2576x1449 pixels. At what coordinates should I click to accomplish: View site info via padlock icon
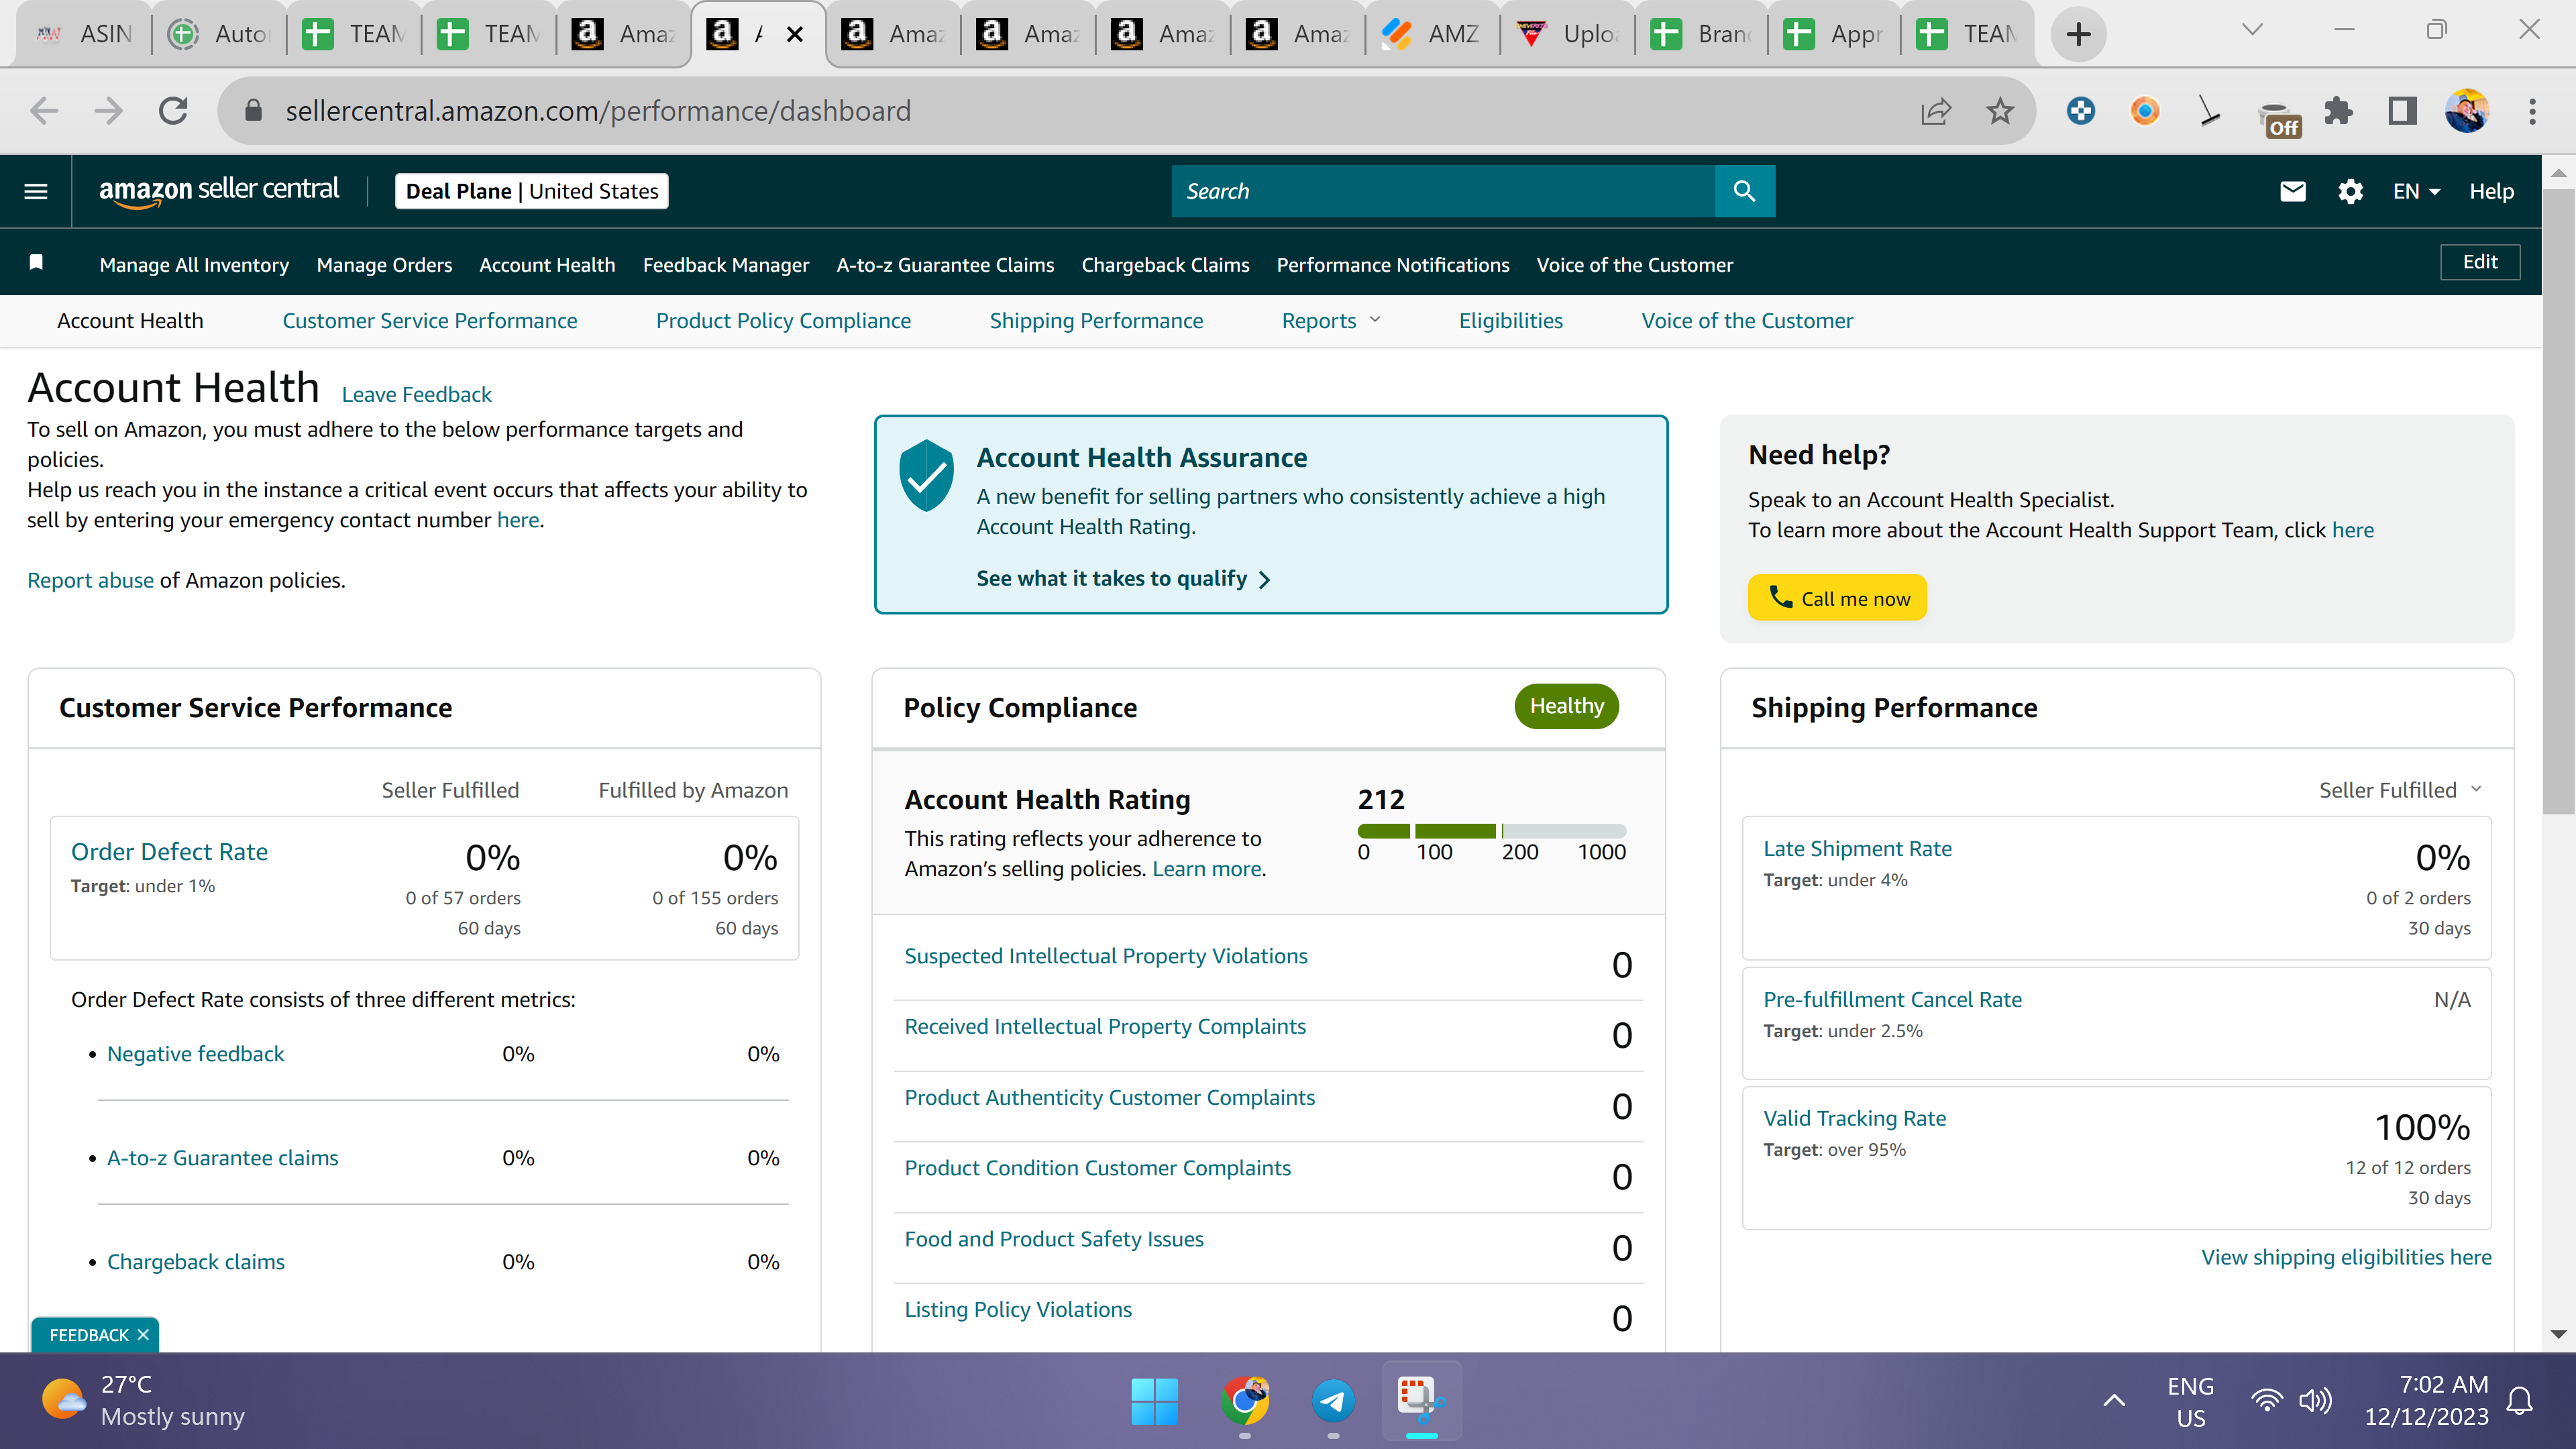click(253, 111)
